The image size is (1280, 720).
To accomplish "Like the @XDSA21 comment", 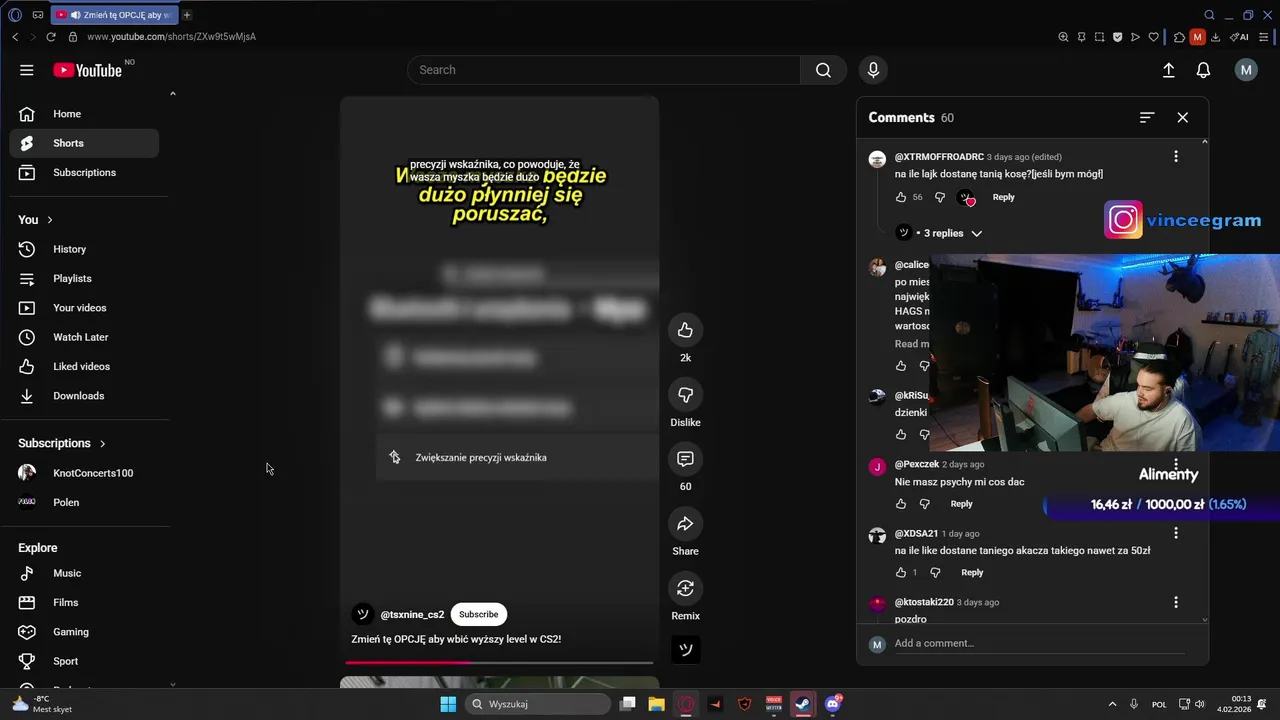I will pos(901,573).
